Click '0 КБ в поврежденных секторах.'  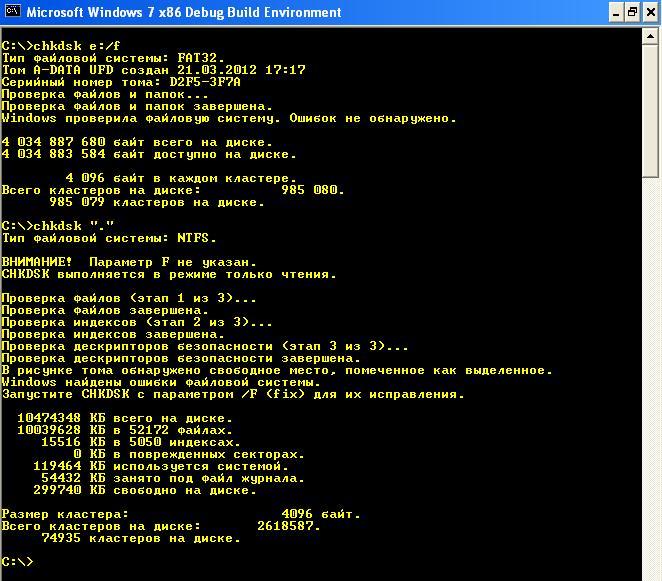click(189, 454)
